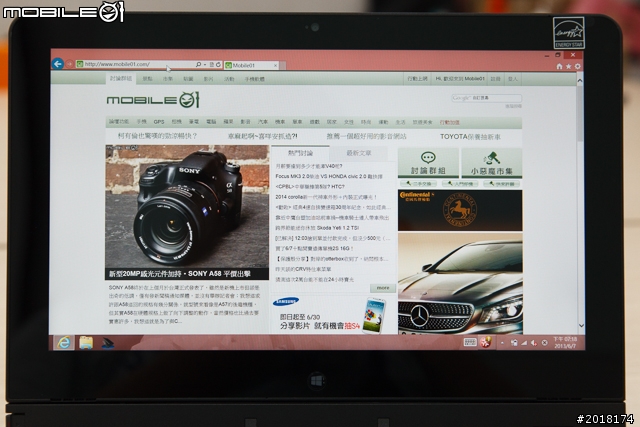This screenshot has width=640, height=427.
Task: Switch to 最新文章 tab
Action: 358,153
